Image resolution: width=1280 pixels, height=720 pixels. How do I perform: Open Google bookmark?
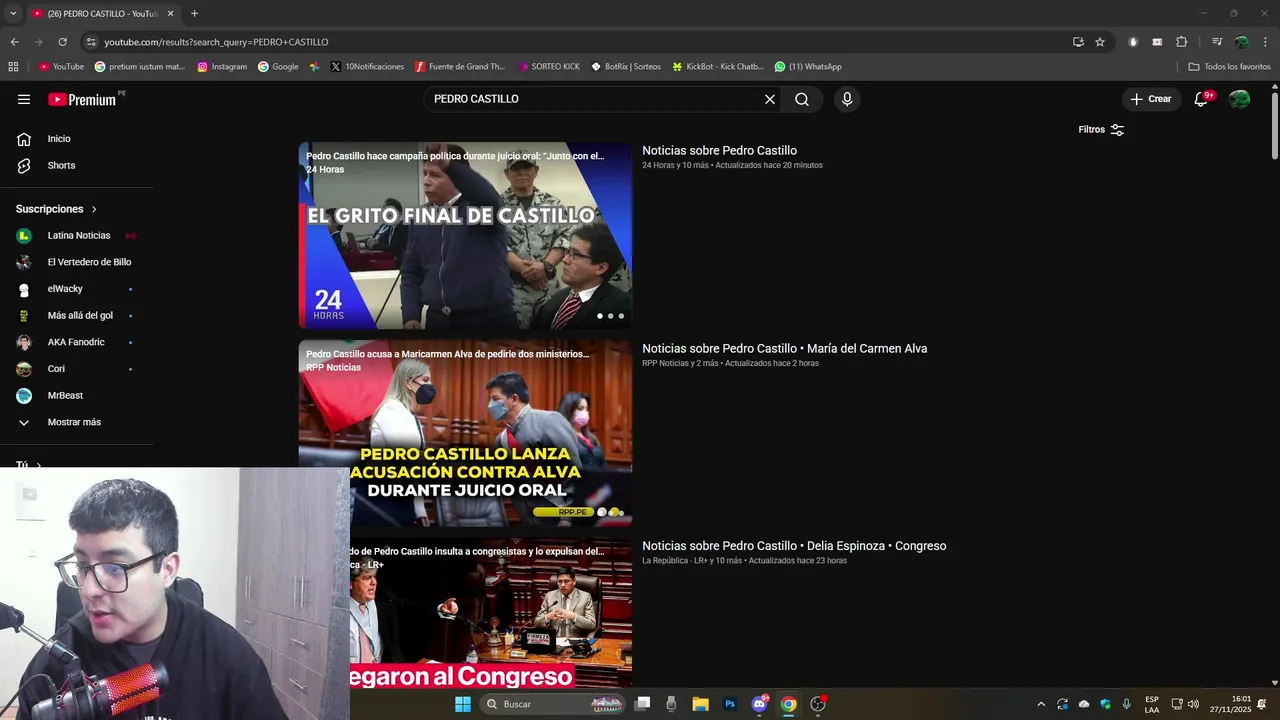pos(278,67)
